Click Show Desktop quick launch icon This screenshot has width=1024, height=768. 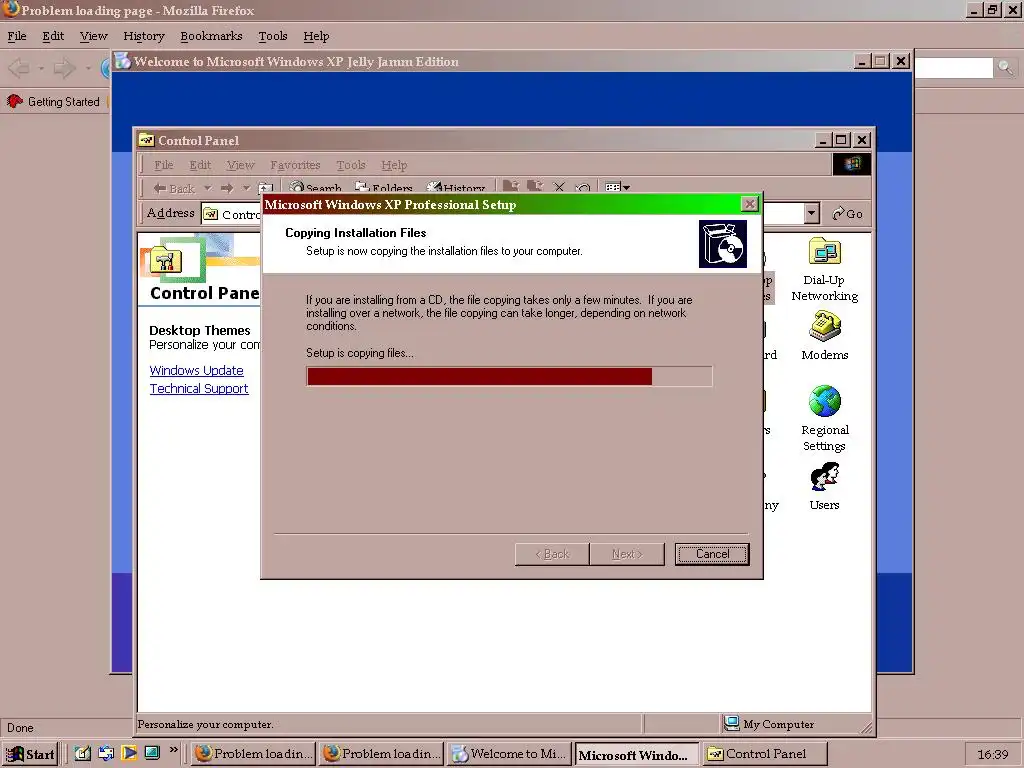(x=152, y=753)
